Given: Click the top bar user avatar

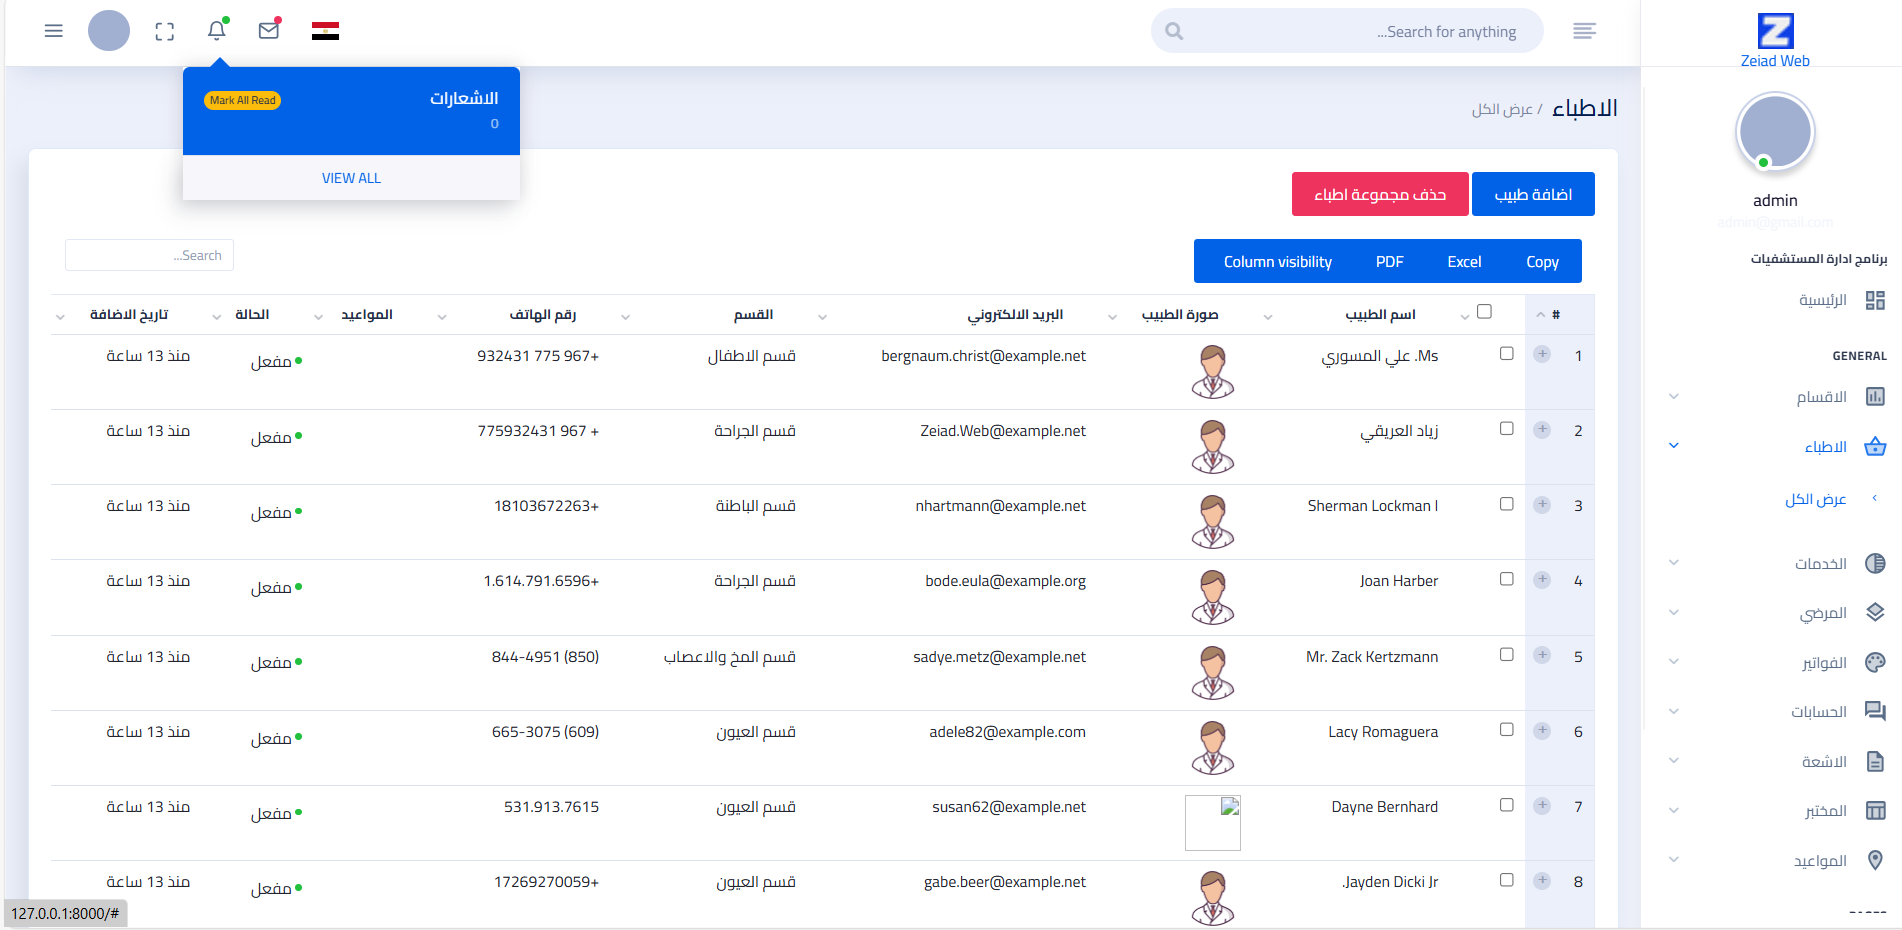Looking at the screenshot, I should pos(109,31).
